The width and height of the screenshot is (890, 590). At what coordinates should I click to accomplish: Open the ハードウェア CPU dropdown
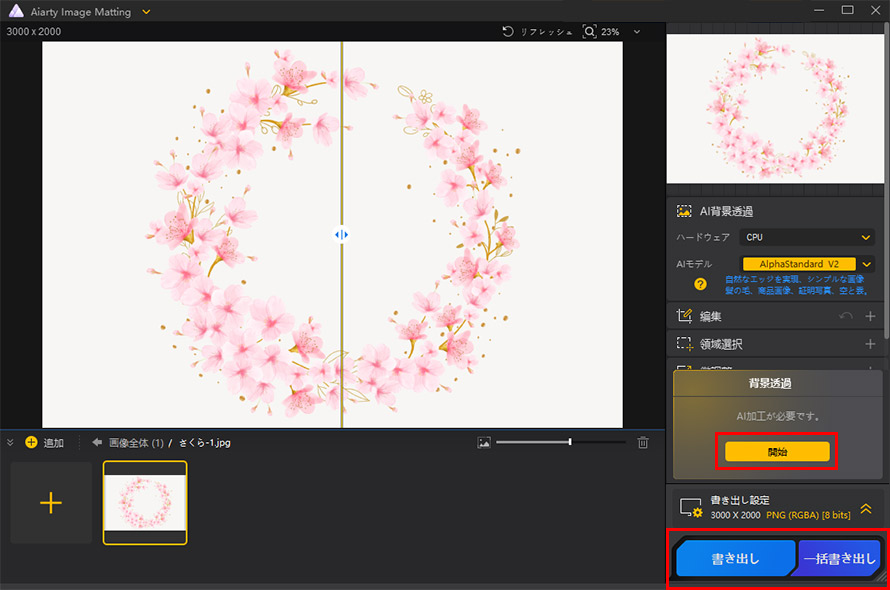[806, 237]
